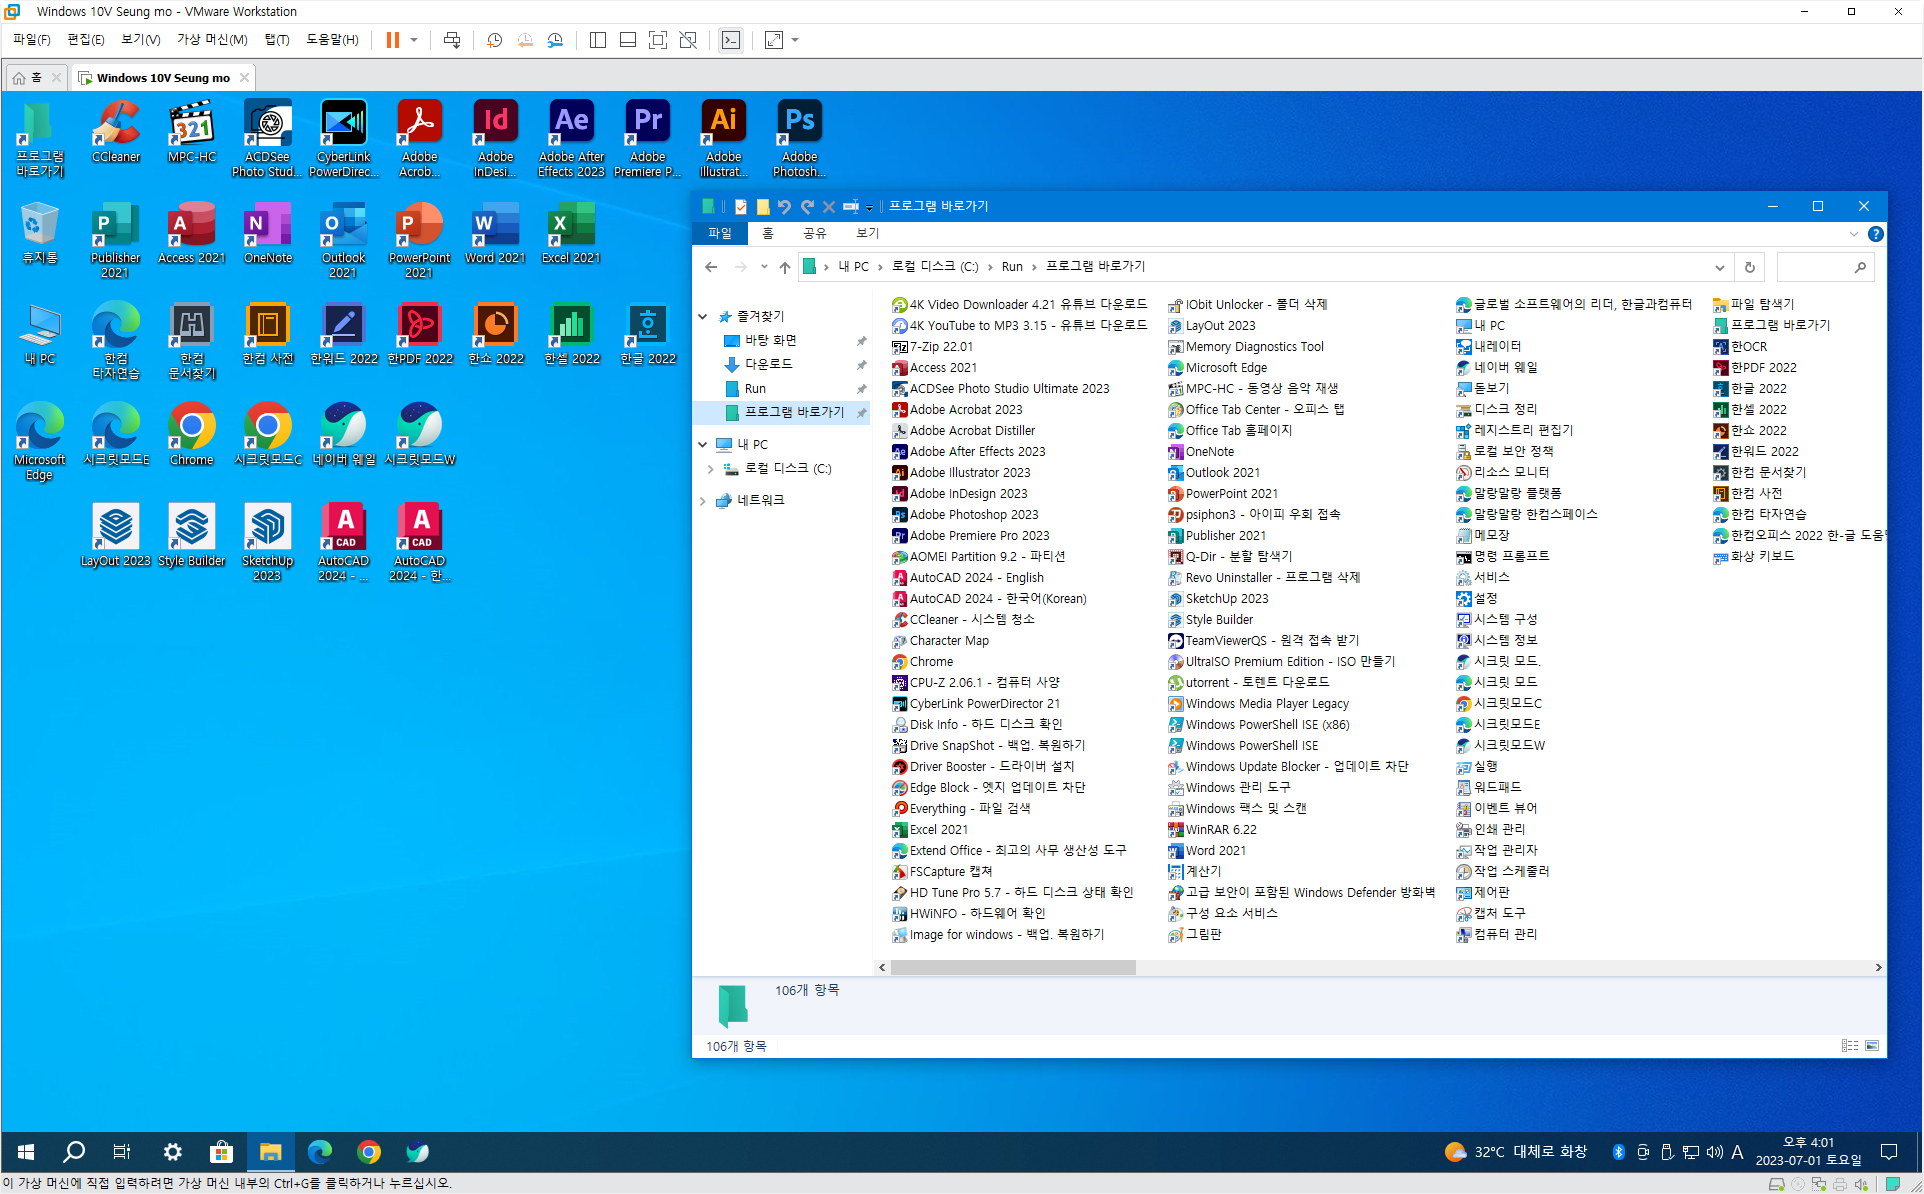Click the Explorer up-arrow navigation button
The height and width of the screenshot is (1194, 1924).
click(x=785, y=267)
